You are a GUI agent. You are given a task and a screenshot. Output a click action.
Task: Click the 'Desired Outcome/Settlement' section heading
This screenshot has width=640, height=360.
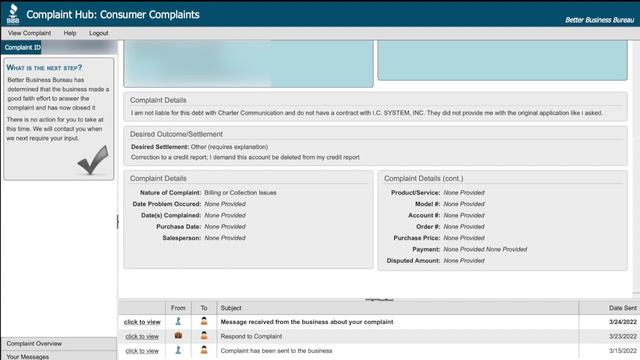176,134
